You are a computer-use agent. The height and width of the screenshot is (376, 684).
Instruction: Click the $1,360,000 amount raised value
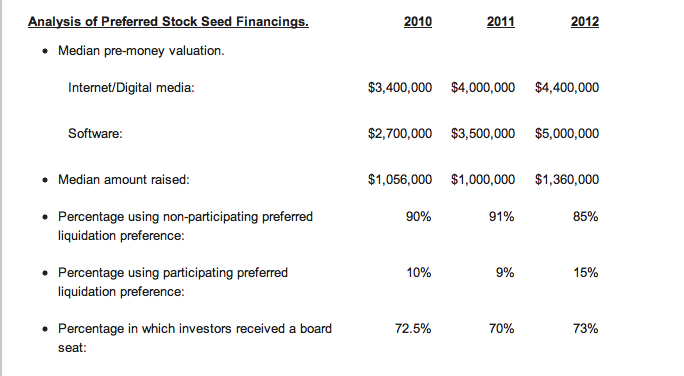tap(567, 180)
